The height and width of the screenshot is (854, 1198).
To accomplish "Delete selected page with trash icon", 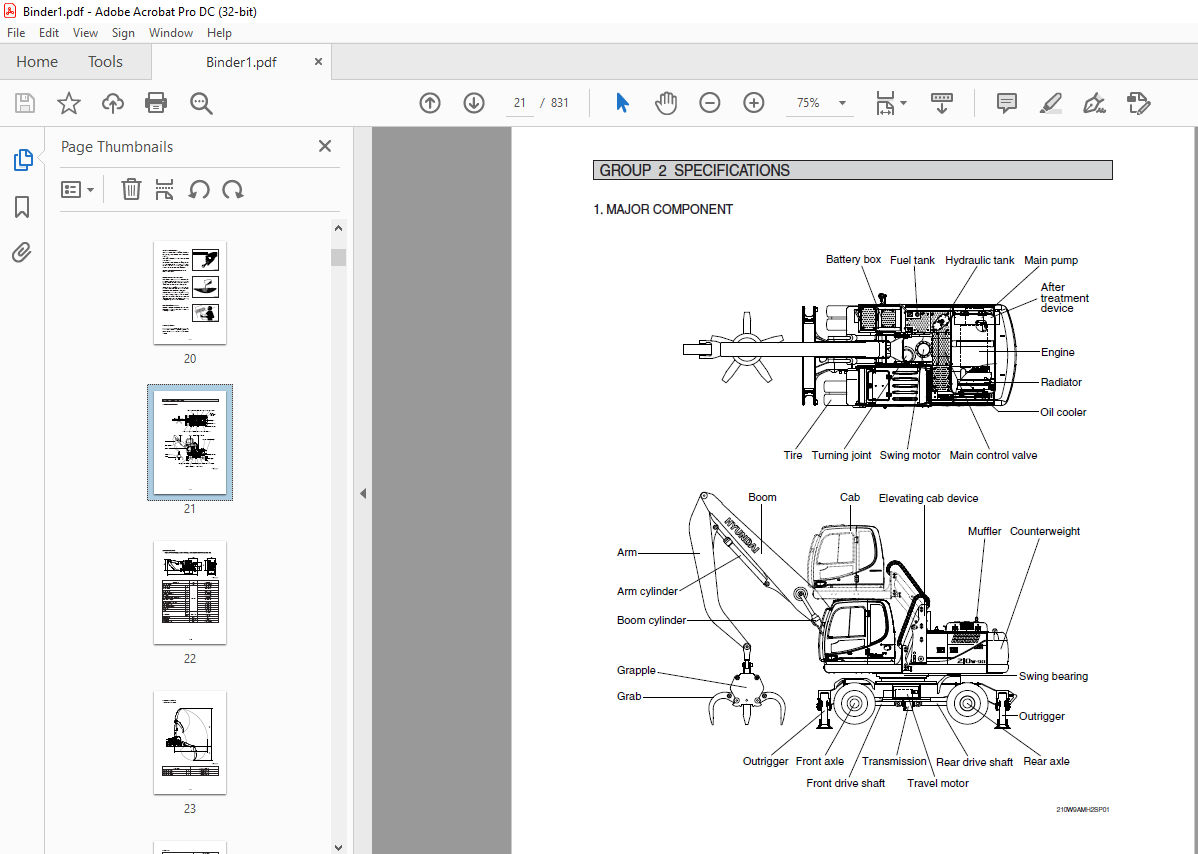I will (x=131, y=189).
